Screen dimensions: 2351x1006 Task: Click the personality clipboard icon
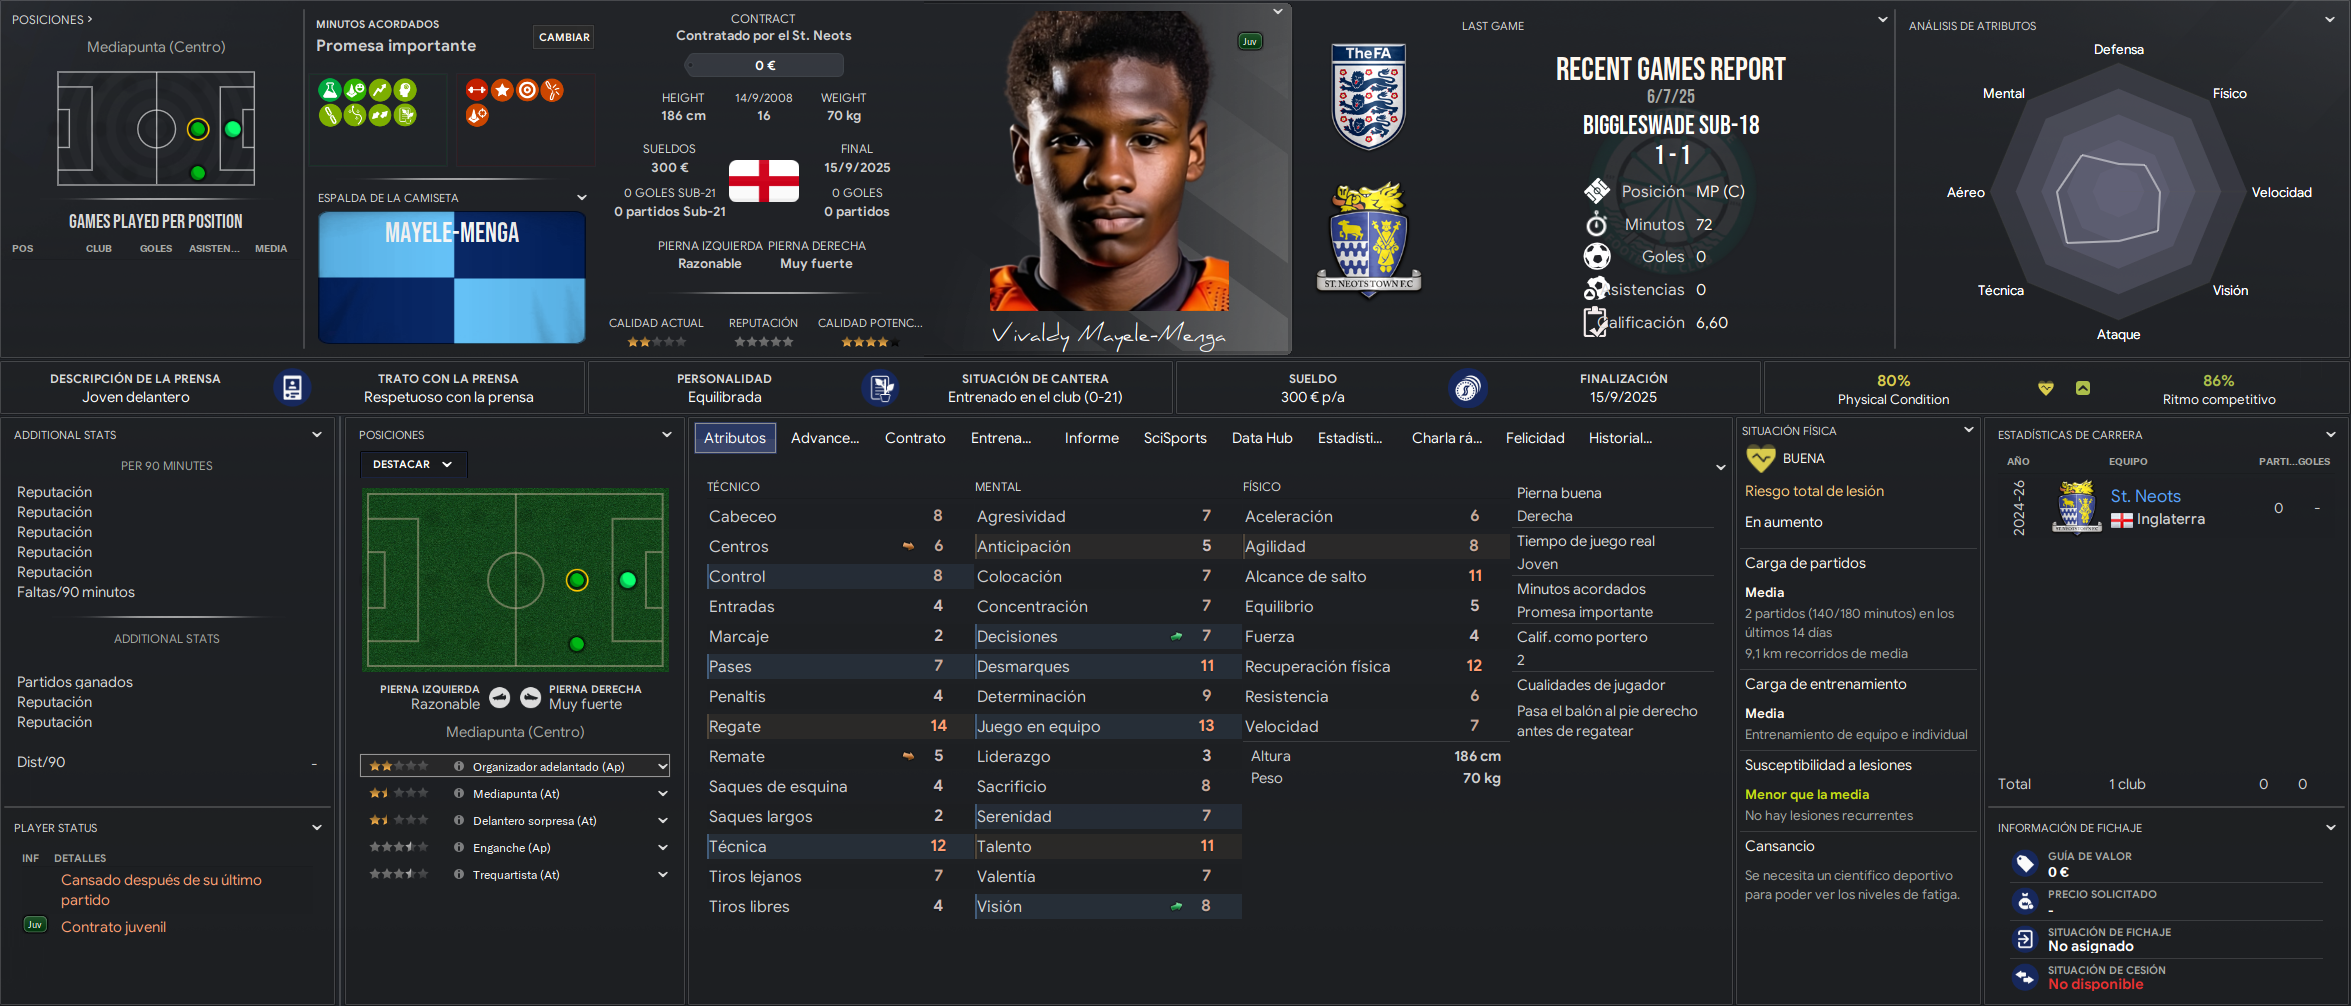point(880,388)
